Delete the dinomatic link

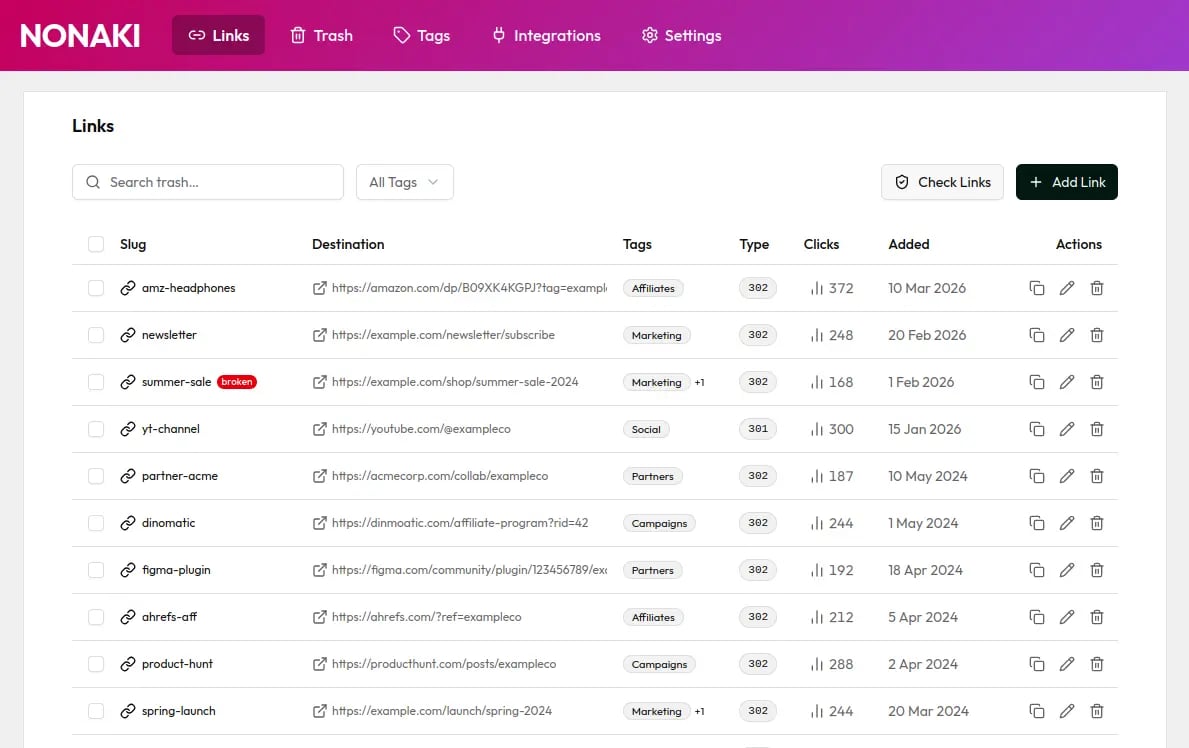(1096, 523)
